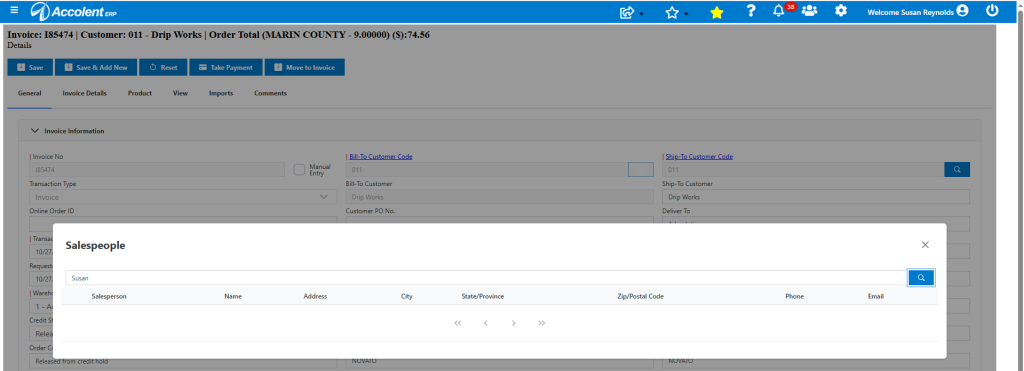Sort by State/Province column header

[483, 297]
